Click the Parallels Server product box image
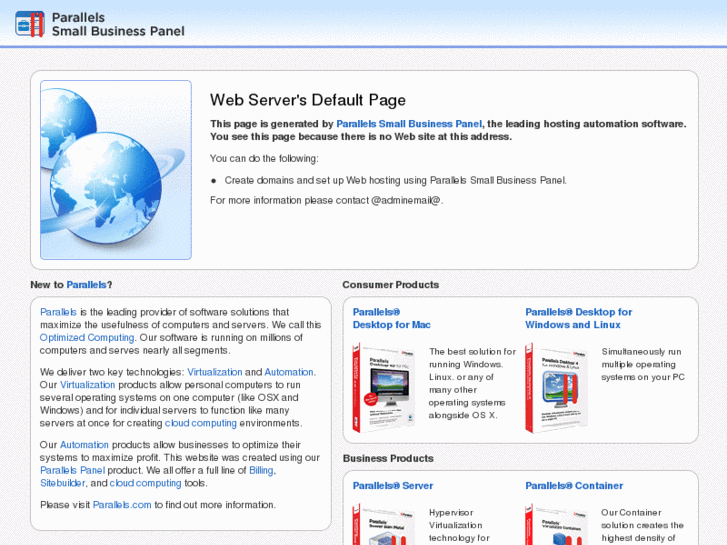Image resolution: width=727 pixels, height=545 pixels. 384,524
